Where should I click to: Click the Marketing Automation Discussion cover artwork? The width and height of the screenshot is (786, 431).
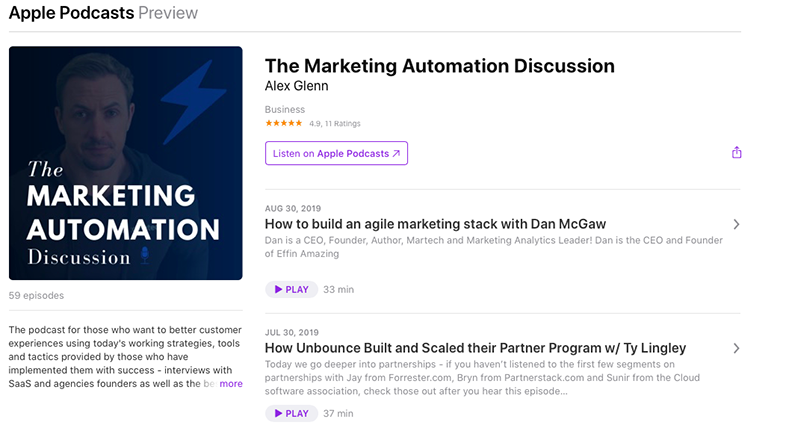[125, 163]
